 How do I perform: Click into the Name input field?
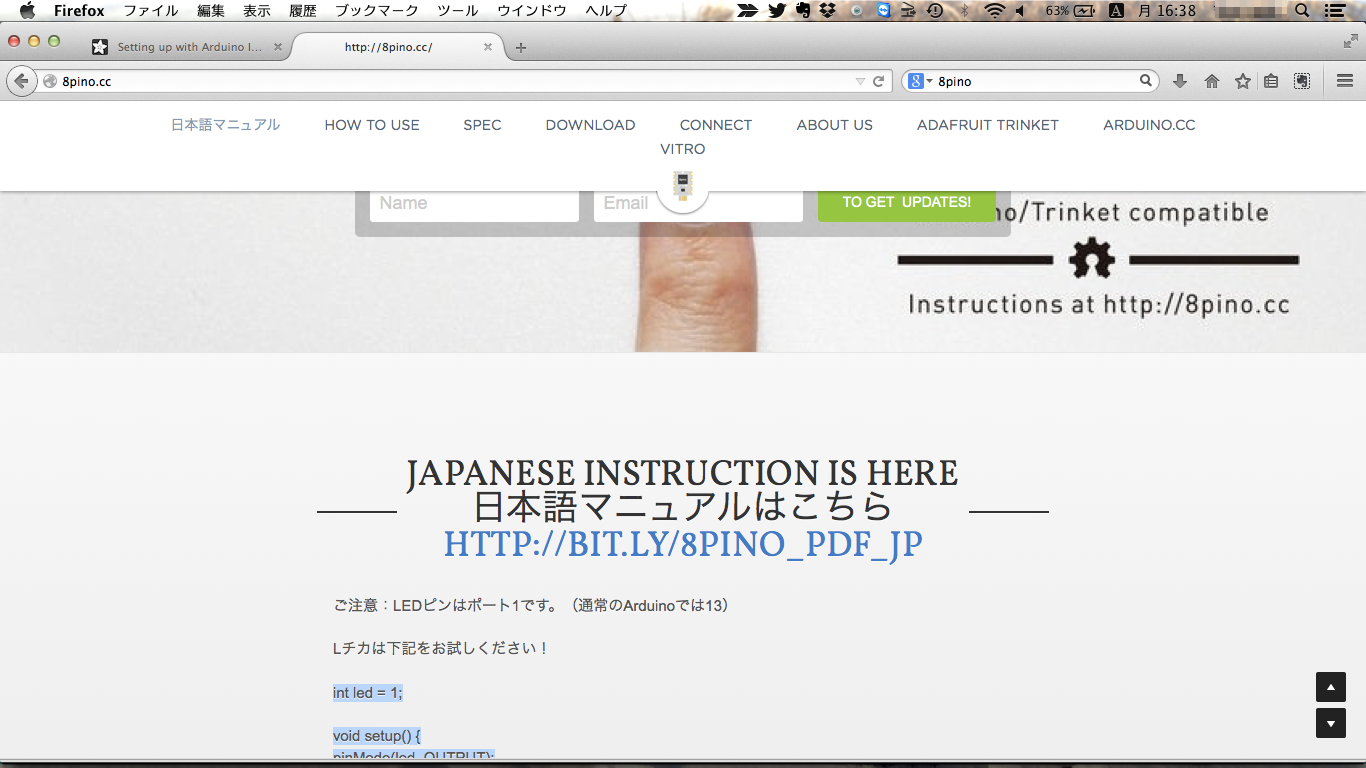pyautogui.click(x=474, y=204)
